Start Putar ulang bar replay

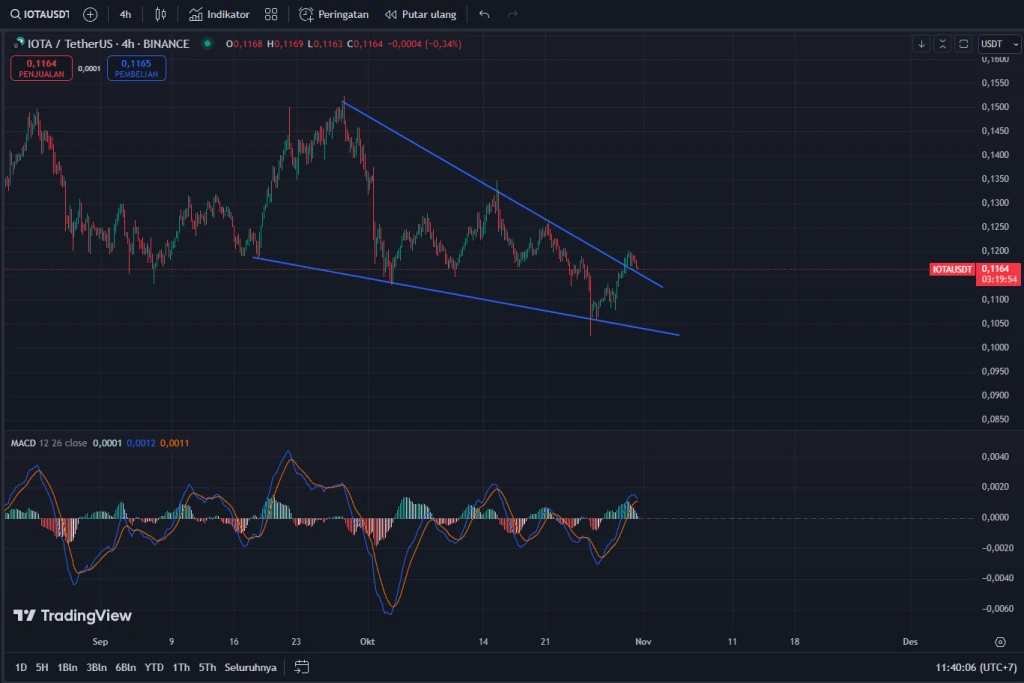point(421,14)
